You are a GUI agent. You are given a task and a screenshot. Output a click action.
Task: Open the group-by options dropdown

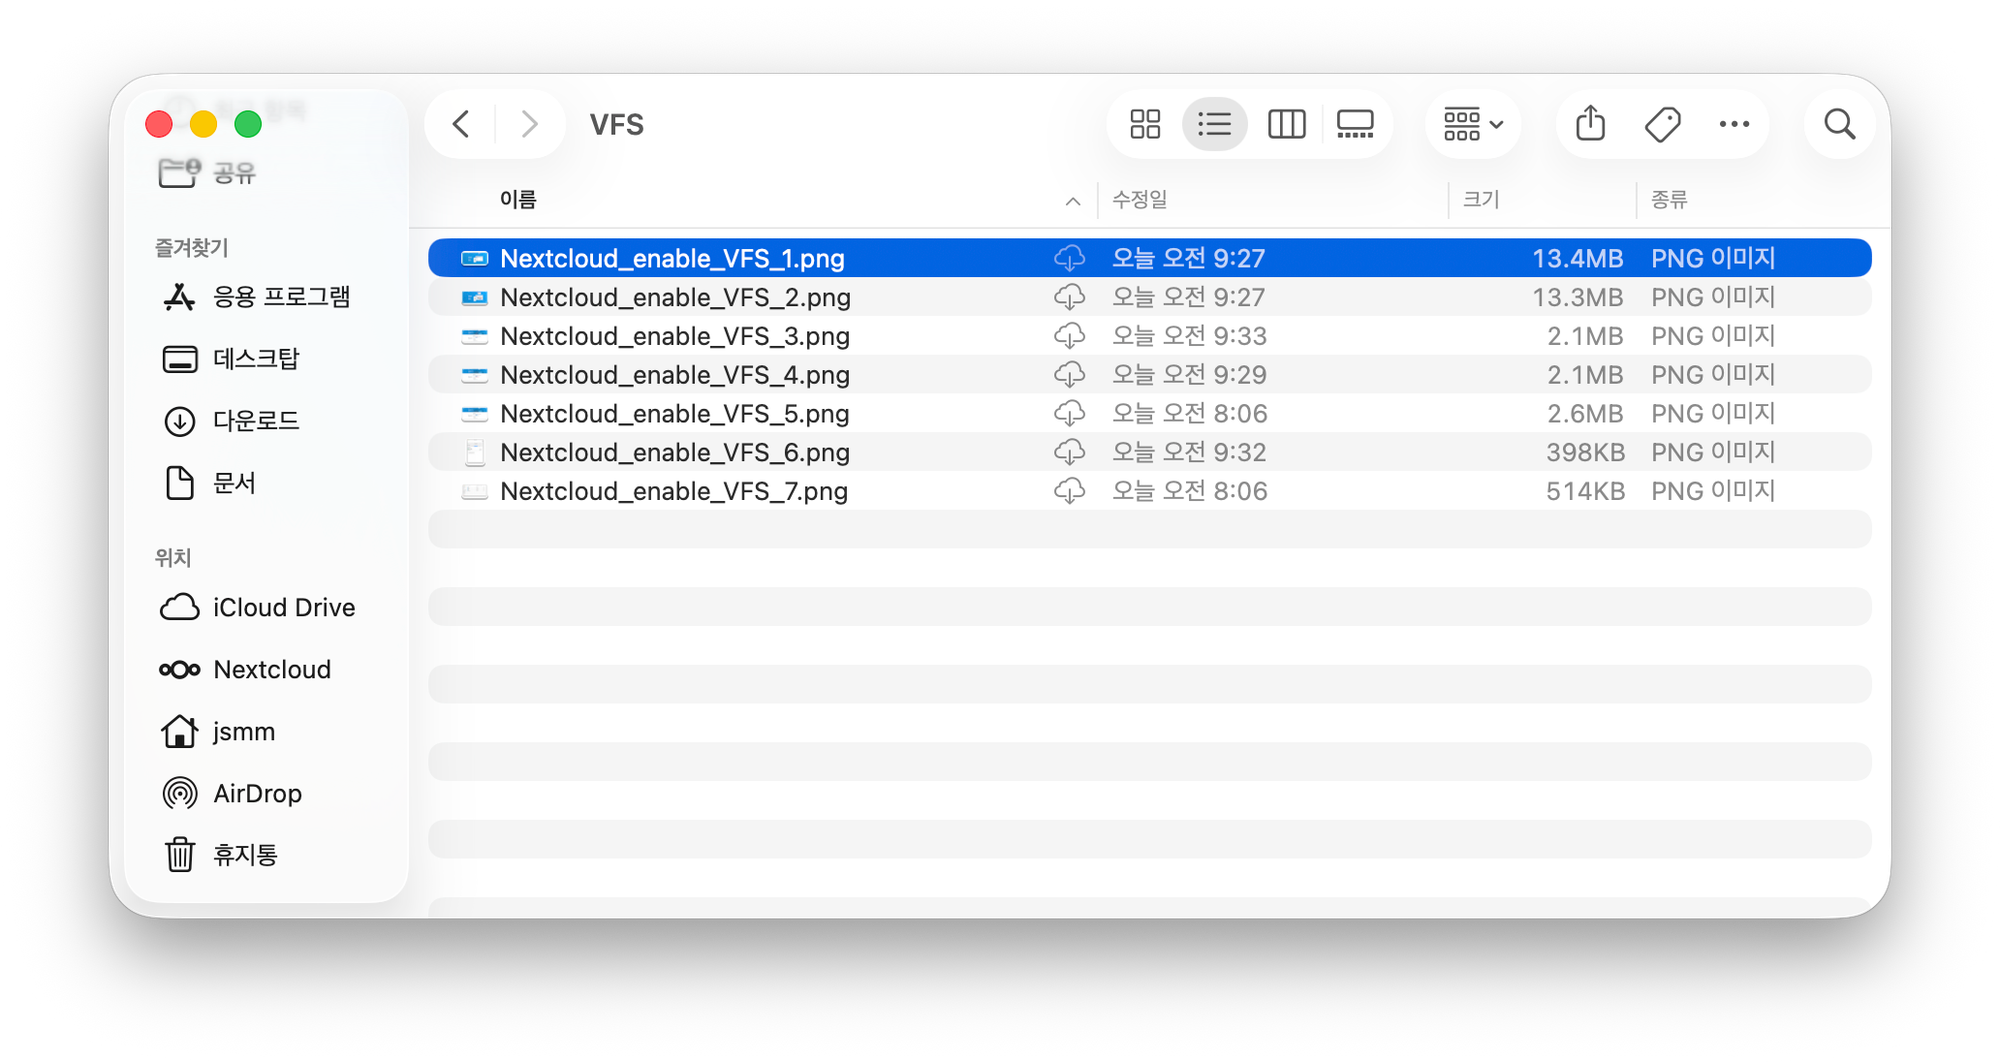pos(1472,125)
